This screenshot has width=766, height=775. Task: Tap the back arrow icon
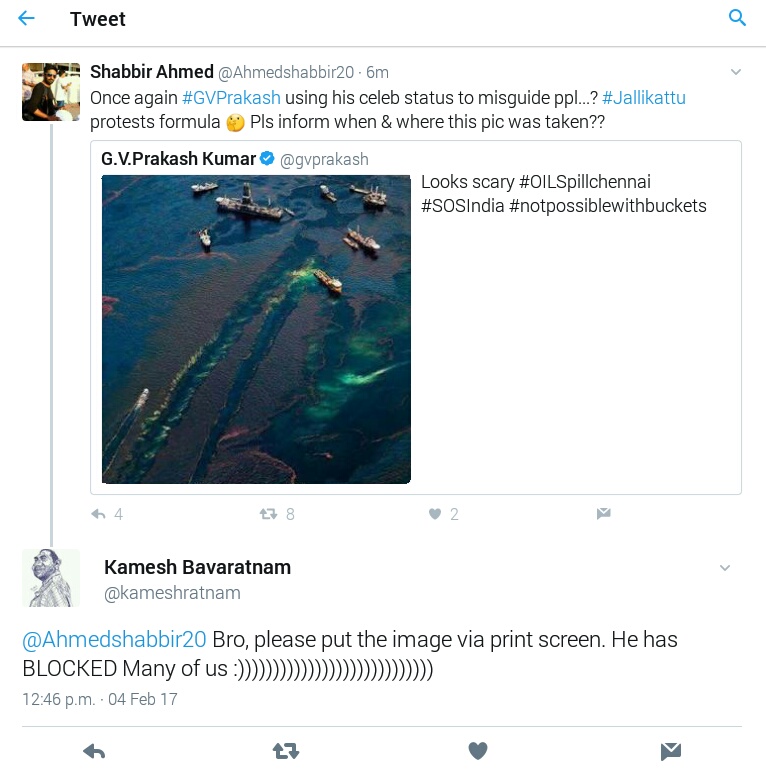(x=26, y=19)
